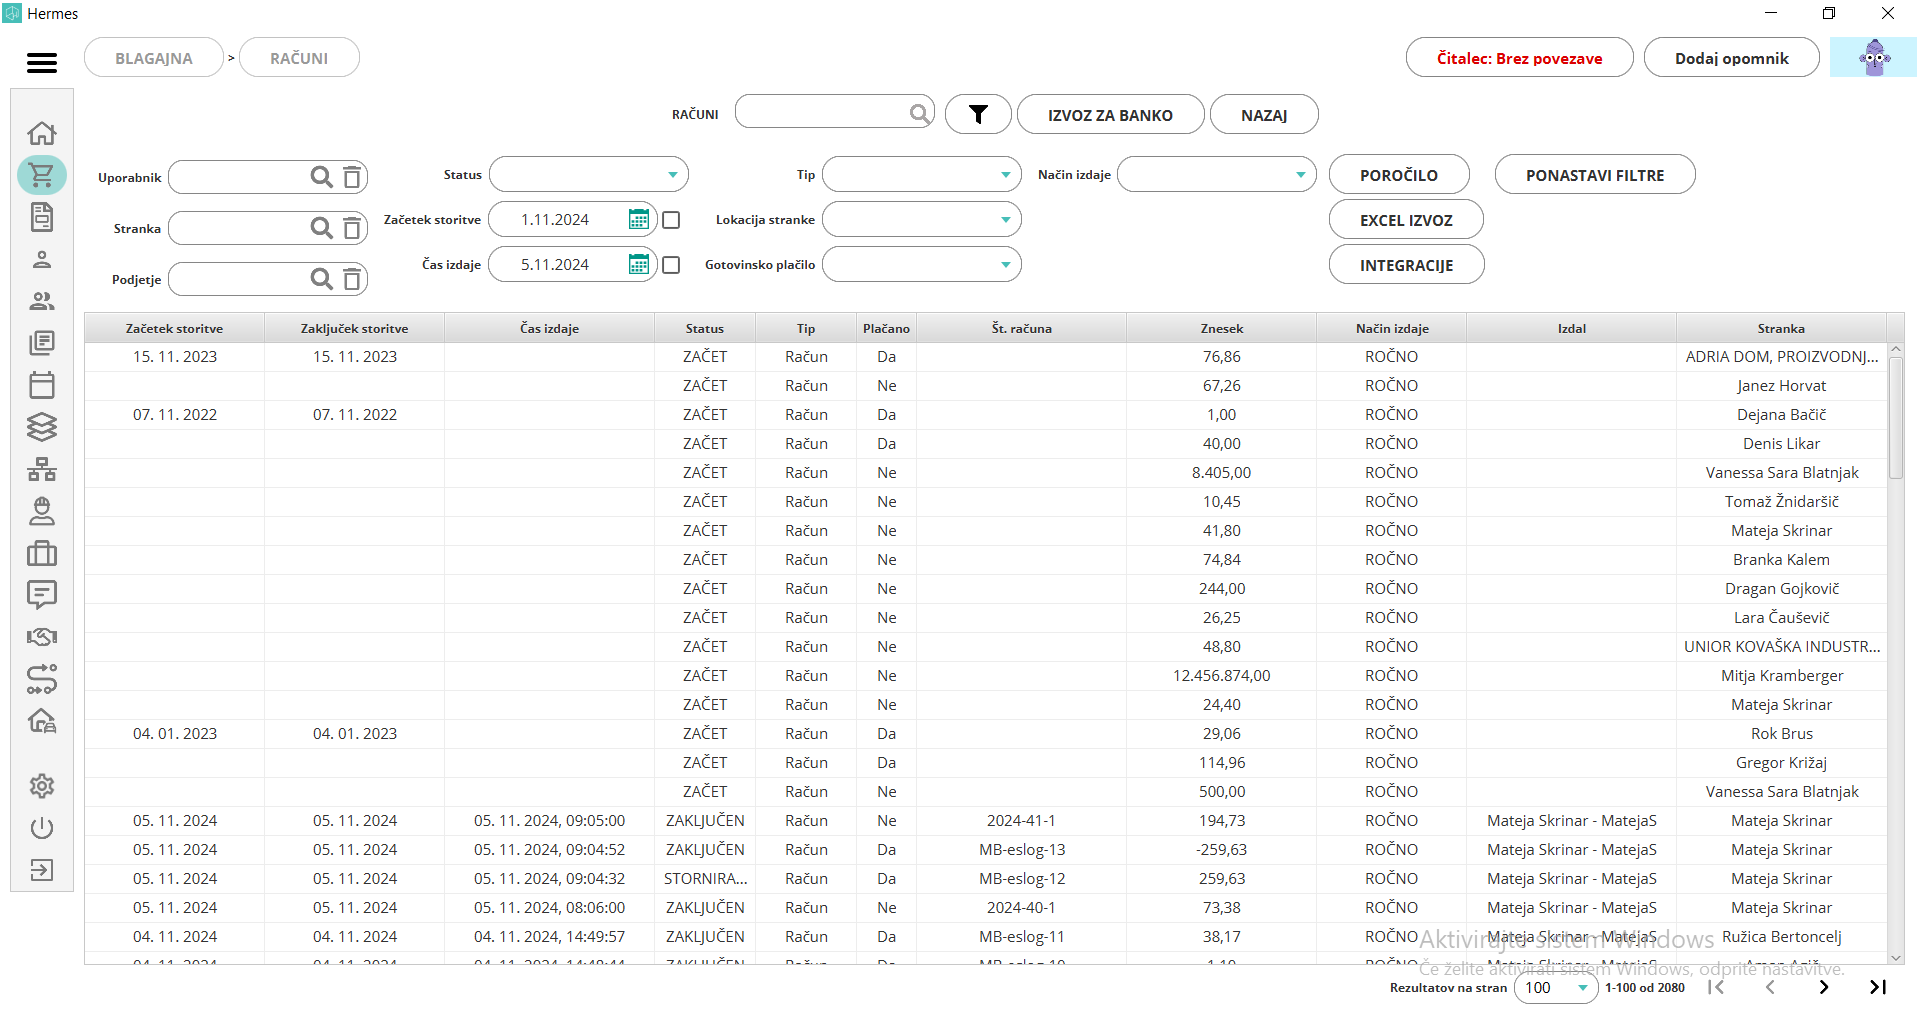
Task: Jump to last results page arrow
Action: (1877, 987)
